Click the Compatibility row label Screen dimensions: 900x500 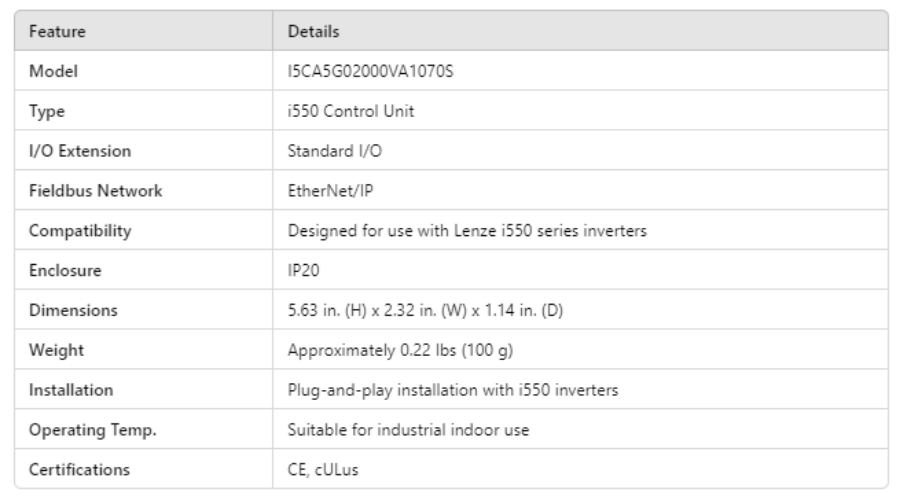click(x=80, y=231)
